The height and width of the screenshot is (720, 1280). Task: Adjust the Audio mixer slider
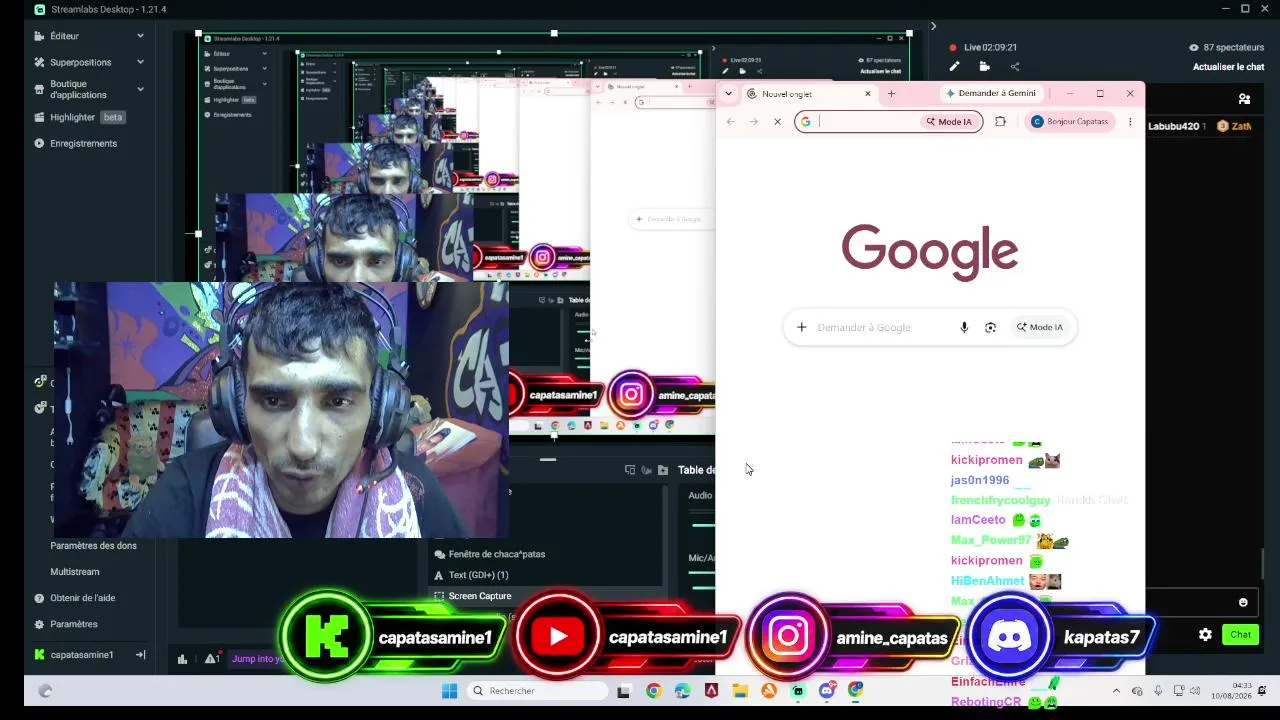[x=702, y=525]
